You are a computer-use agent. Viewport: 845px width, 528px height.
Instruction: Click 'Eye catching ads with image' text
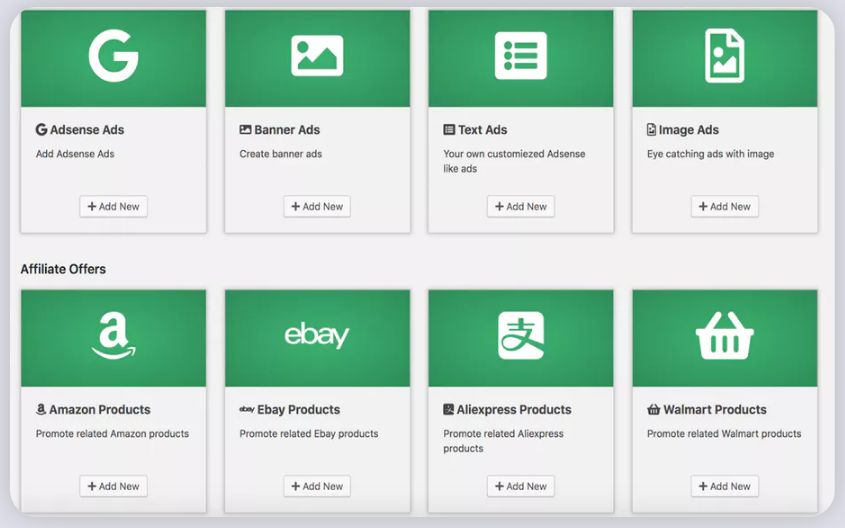tap(710, 154)
